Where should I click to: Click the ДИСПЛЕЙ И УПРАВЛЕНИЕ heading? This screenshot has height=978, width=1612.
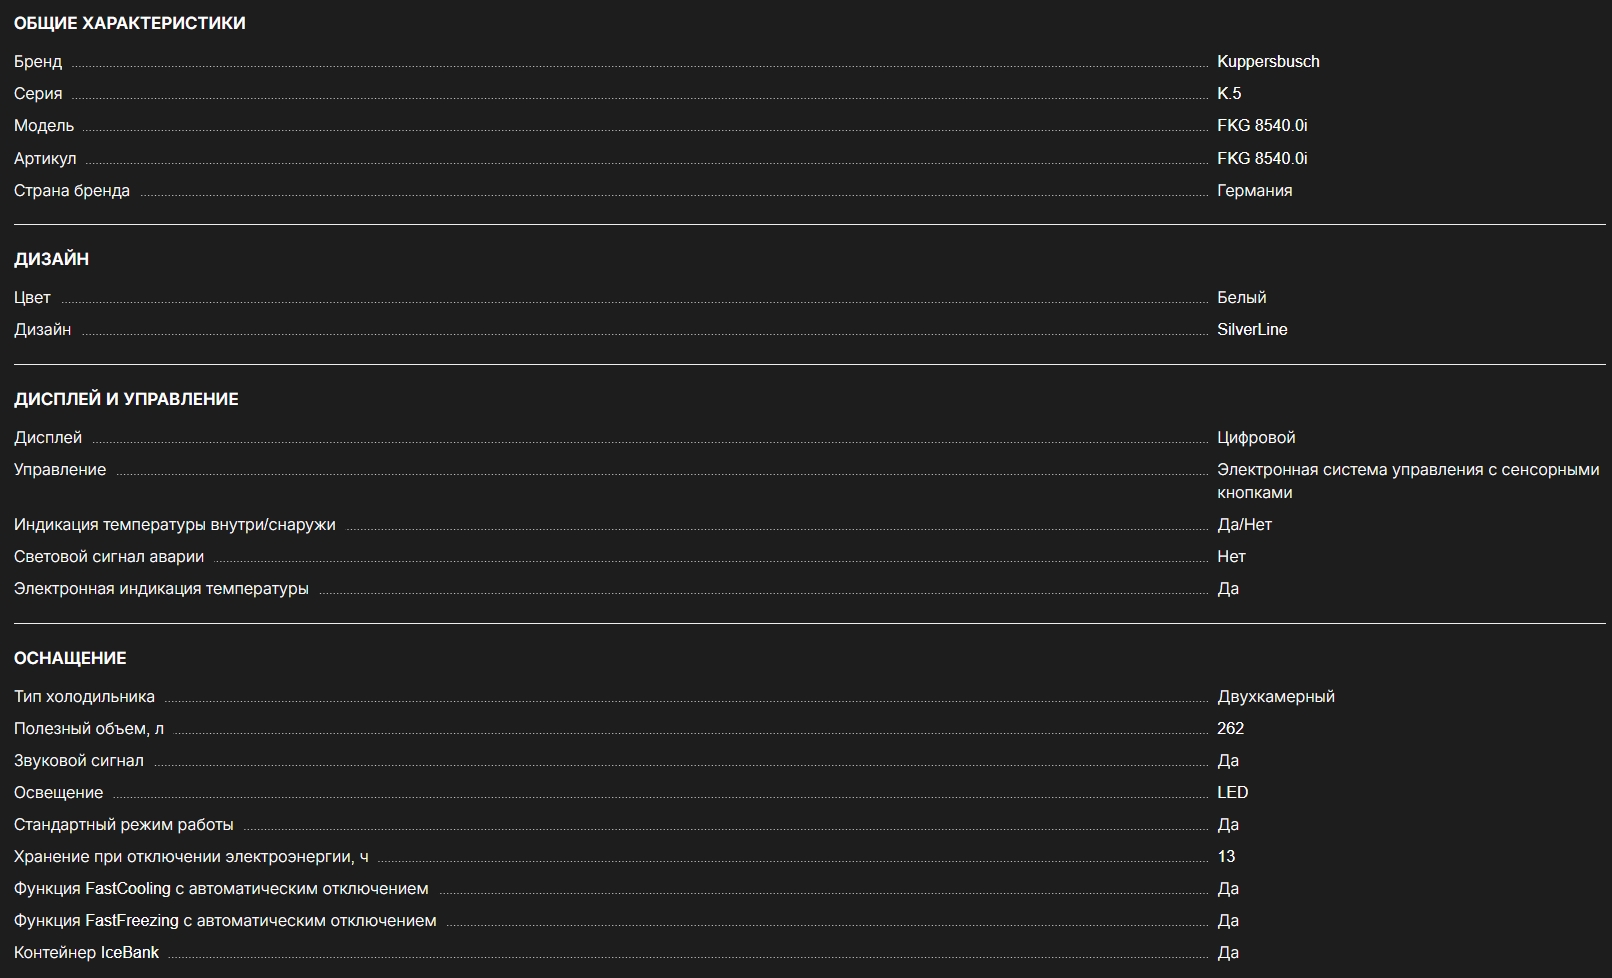[126, 399]
